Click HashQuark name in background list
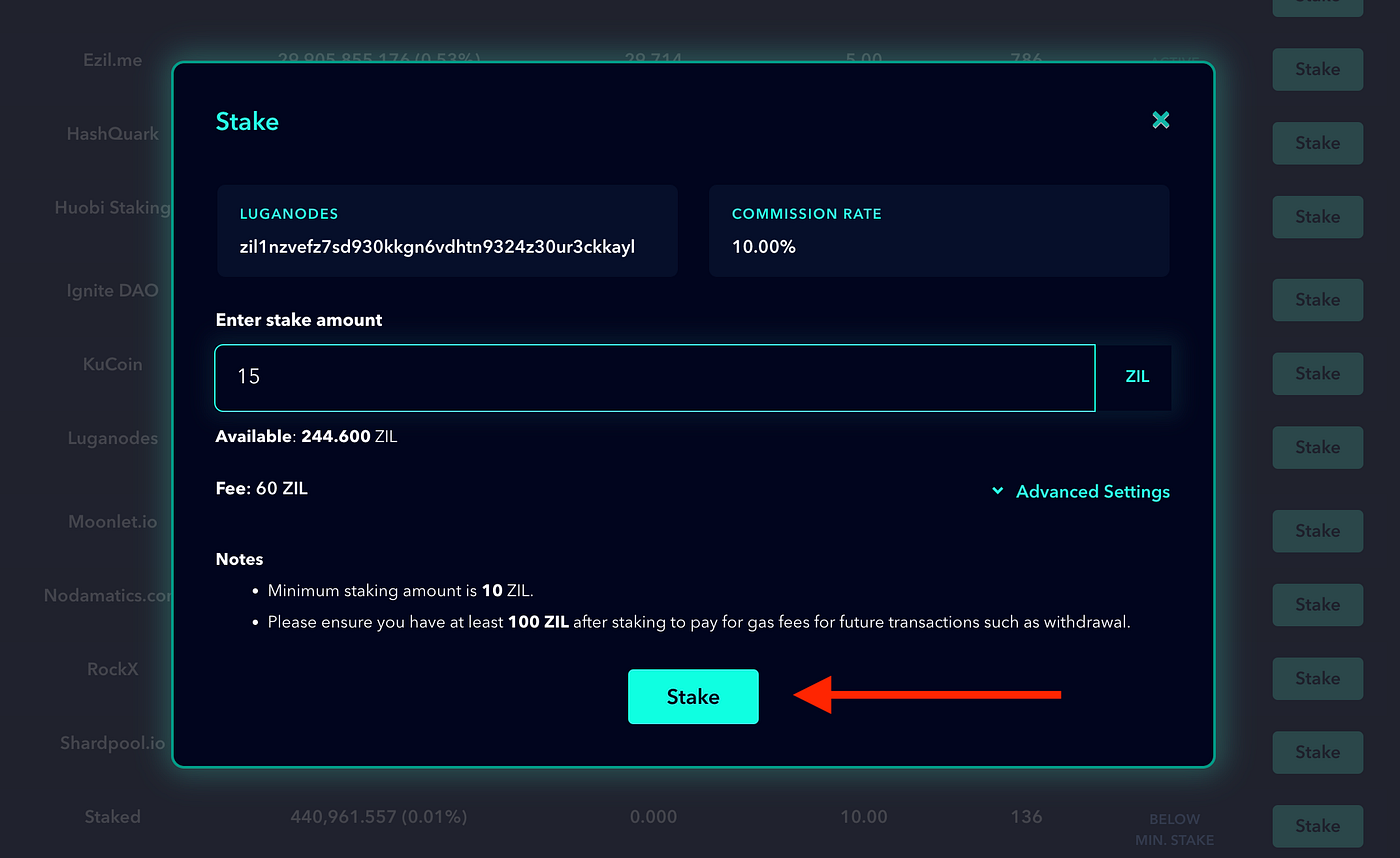The height and width of the screenshot is (858, 1400). coord(113,134)
